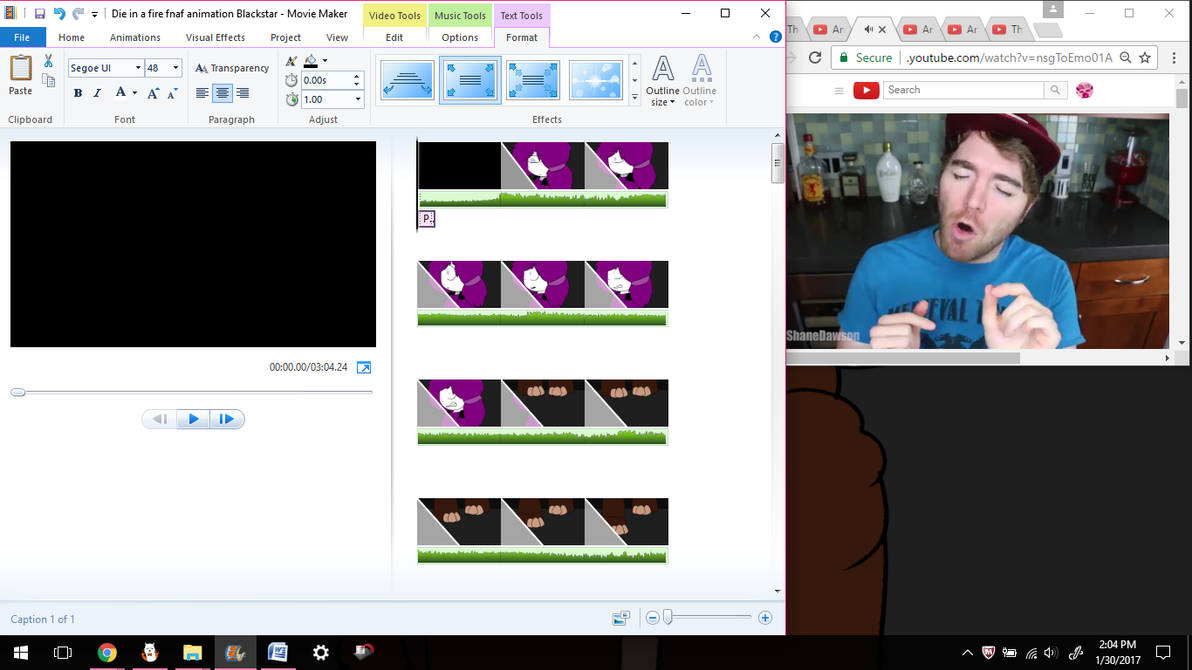Open the File menu

[22, 37]
